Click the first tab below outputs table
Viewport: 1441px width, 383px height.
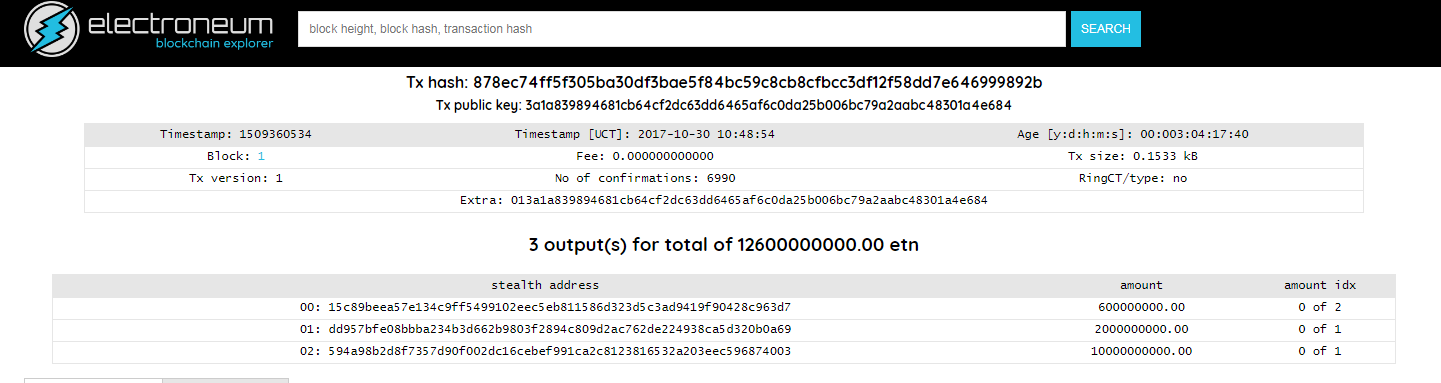[93, 381]
